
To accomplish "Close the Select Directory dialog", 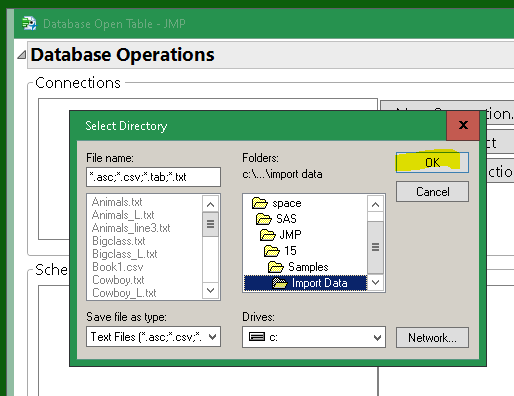I will point(463,125).
